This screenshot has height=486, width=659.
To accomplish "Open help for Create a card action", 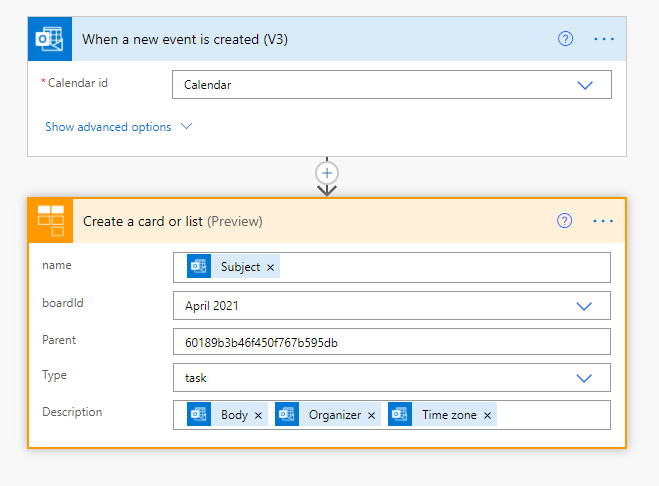I will (564, 221).
